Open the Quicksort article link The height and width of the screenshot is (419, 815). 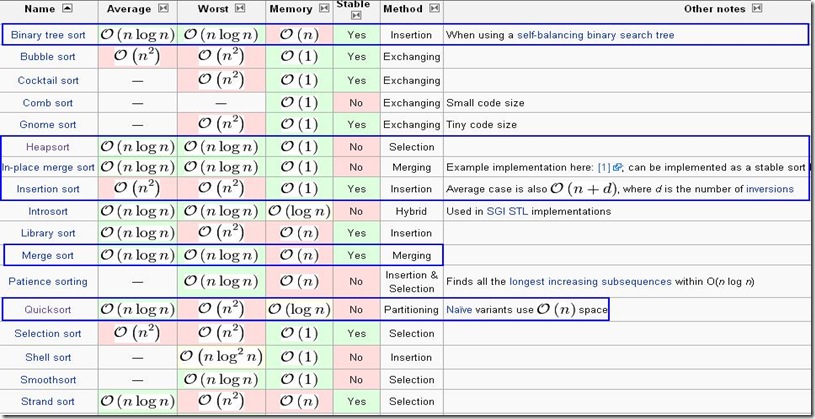coord(48,310)
